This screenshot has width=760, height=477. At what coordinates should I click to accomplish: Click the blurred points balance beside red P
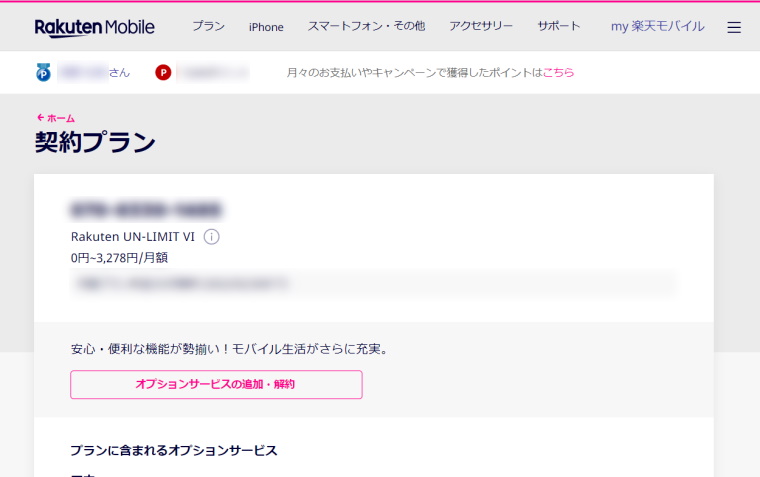coord(212,73)
